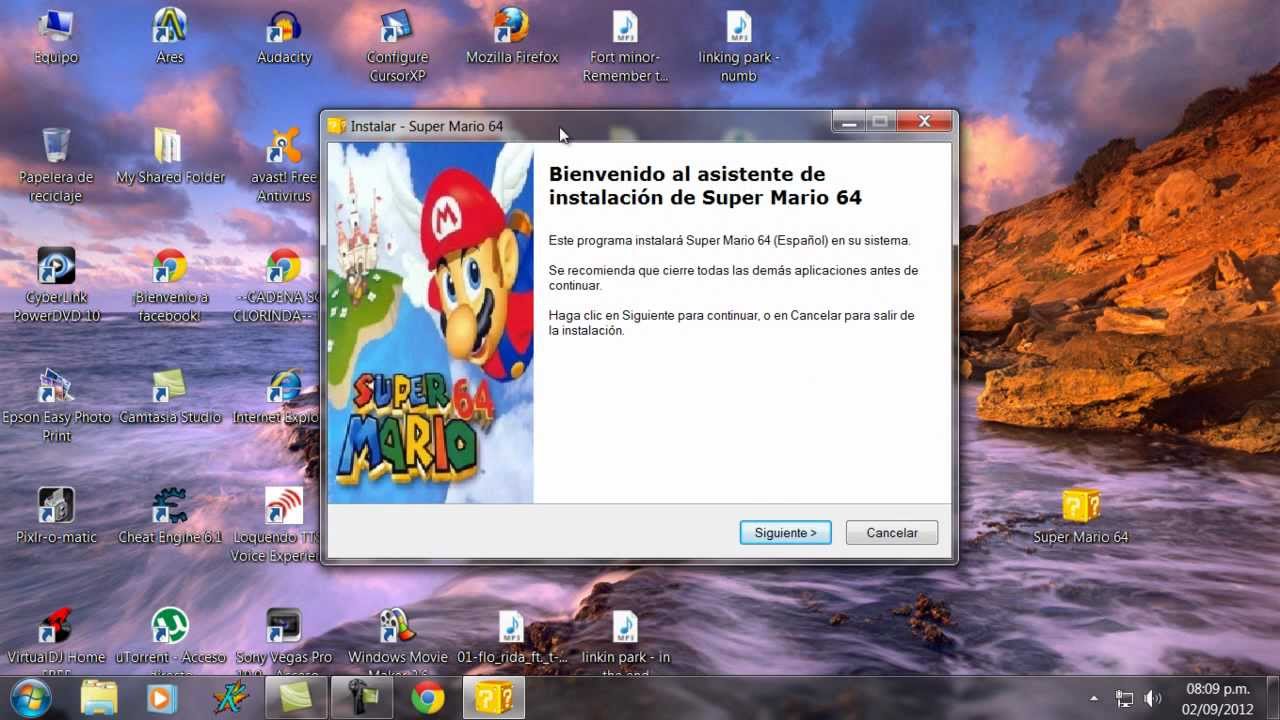Viewport: 1280px width, 720px height.
Task: Click the 'Este programa instalará' sentence
Action: pos(730,241)
